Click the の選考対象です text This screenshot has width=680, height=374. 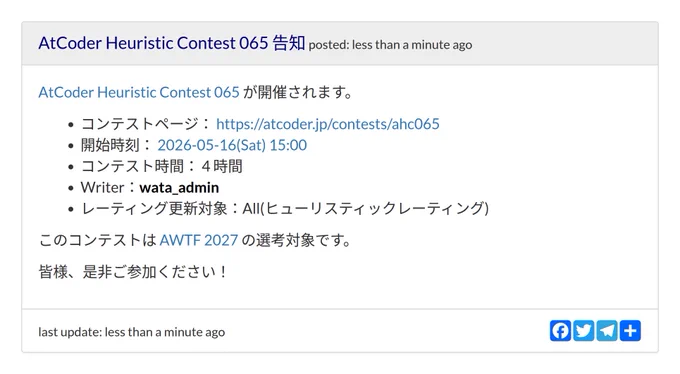[x=296, y=240]
